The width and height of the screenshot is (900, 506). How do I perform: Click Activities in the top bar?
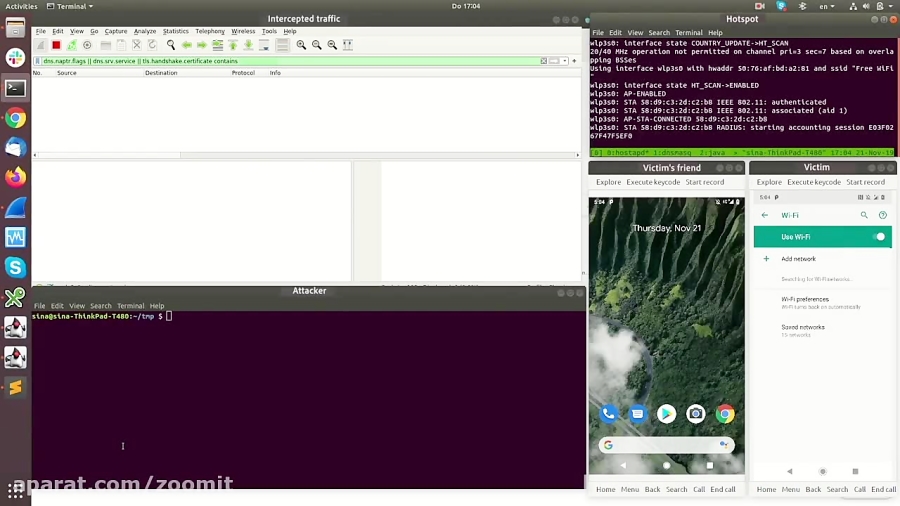21,6
